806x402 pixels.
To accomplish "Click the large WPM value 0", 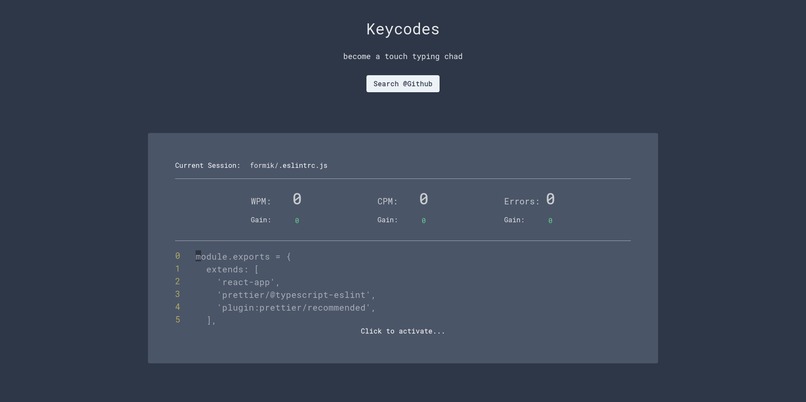I will point(297,199).
